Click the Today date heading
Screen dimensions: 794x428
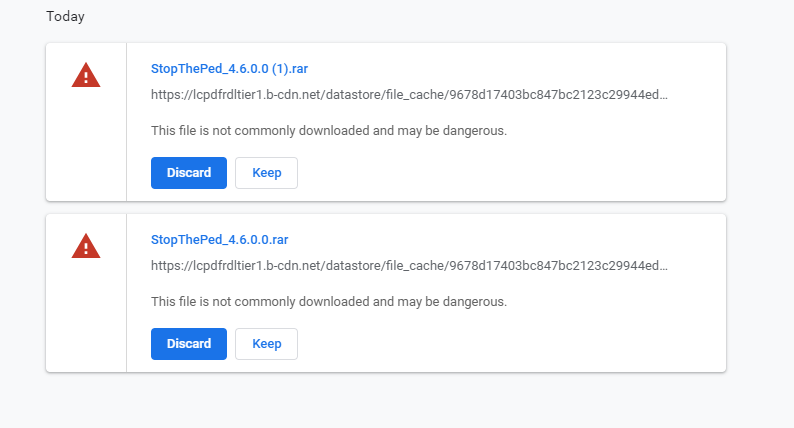[65, 17]
